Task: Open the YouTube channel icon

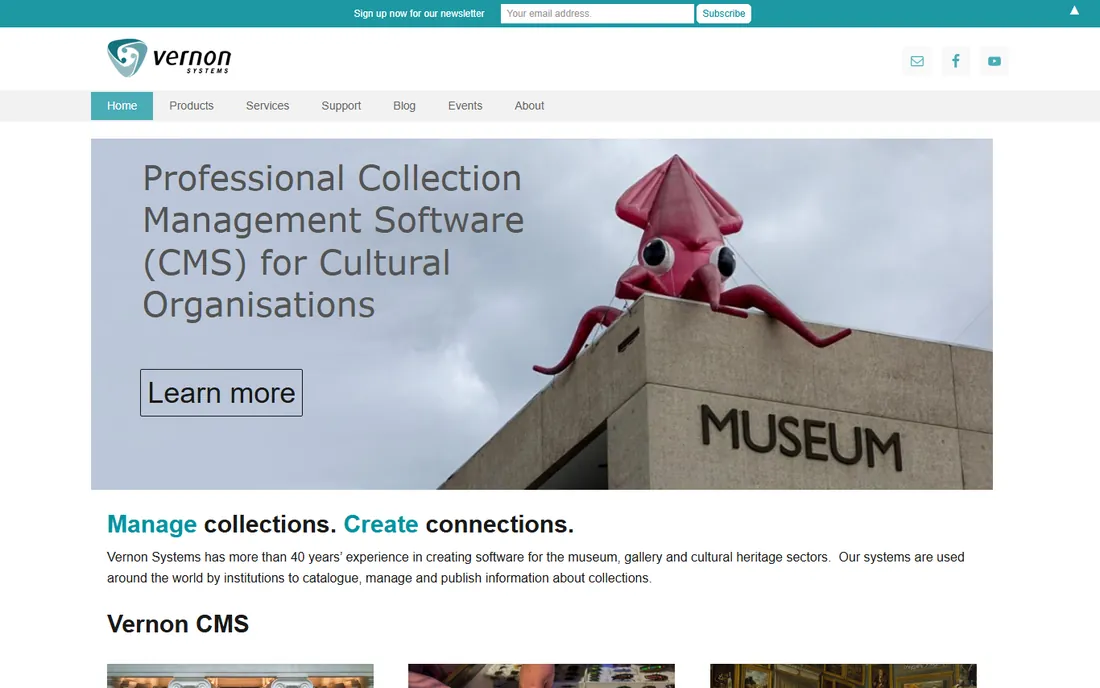Action: [994, 61]
